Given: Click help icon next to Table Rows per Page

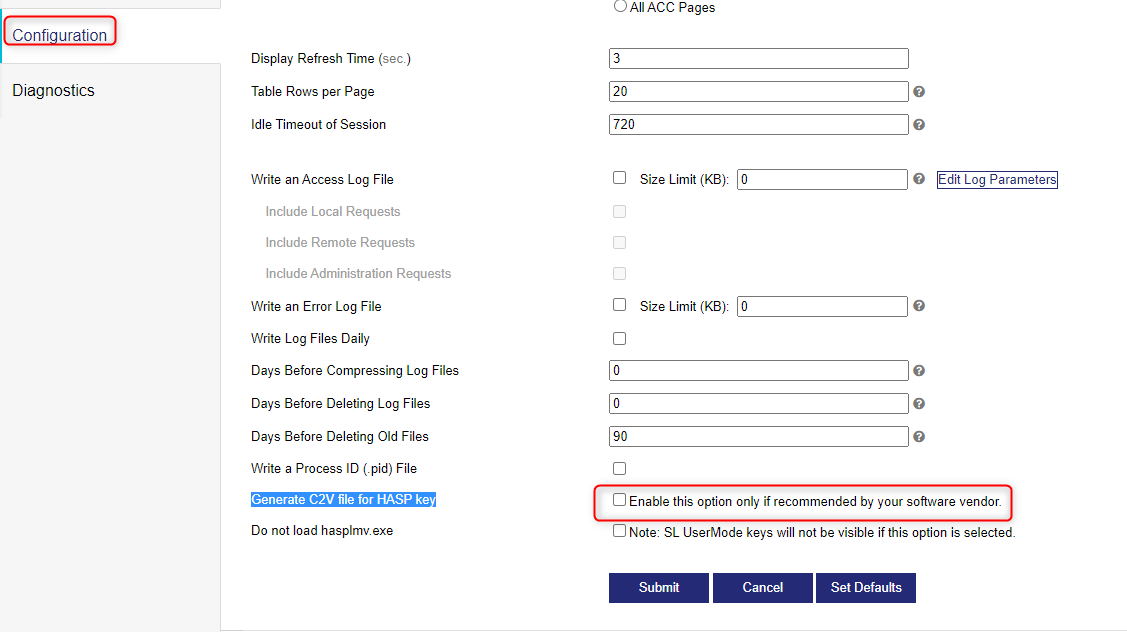Looking at the screenshot, I should coord(919,92).
